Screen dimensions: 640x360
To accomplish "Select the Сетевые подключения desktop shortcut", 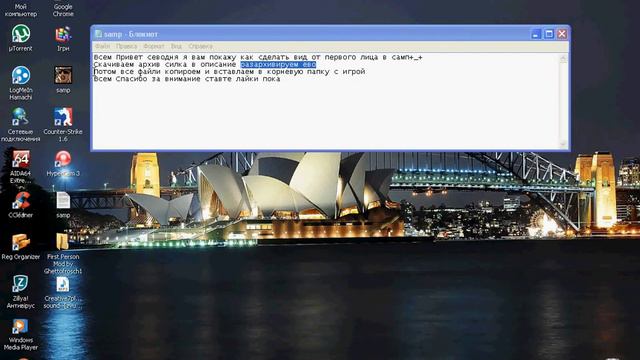I will 20,124.
